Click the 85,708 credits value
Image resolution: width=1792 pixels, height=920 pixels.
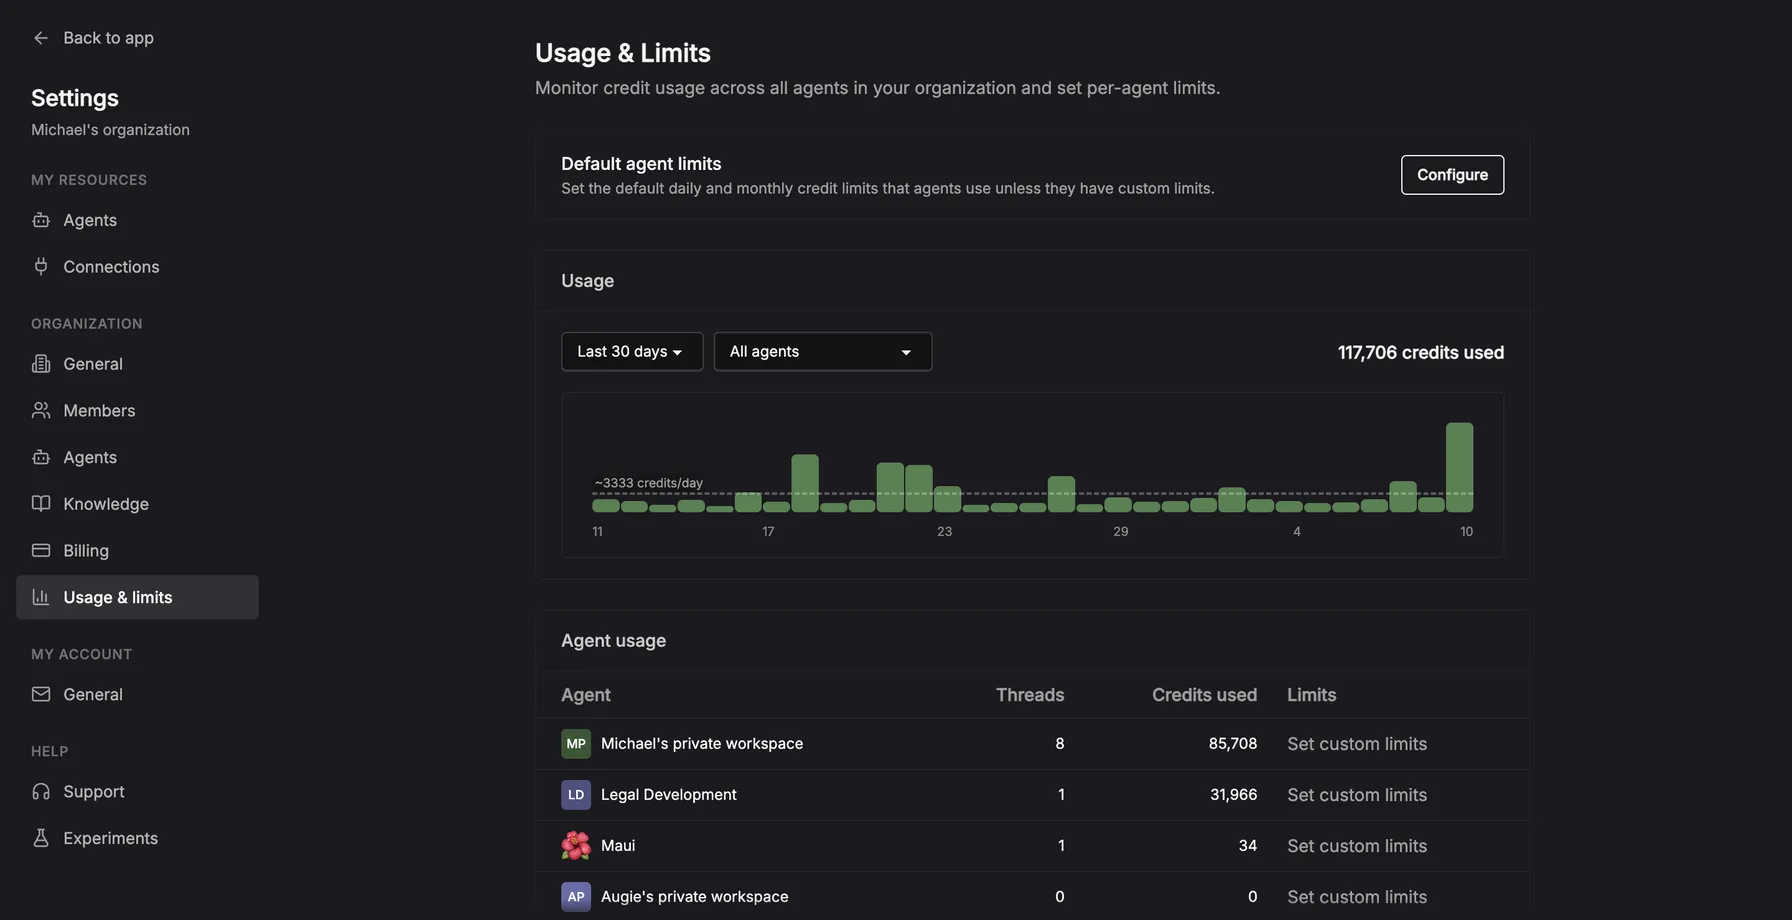point(1232,744)
